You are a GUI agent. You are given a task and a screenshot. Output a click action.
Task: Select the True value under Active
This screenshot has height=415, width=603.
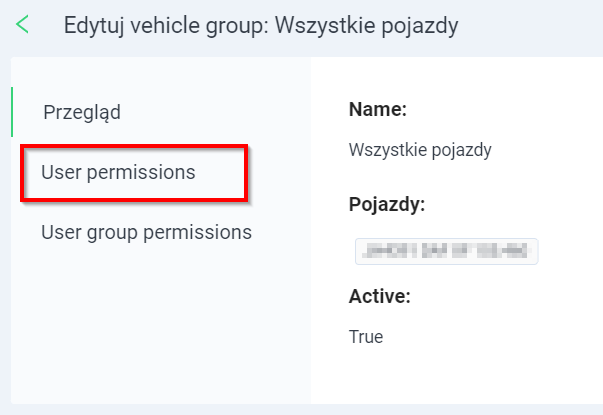366,337
